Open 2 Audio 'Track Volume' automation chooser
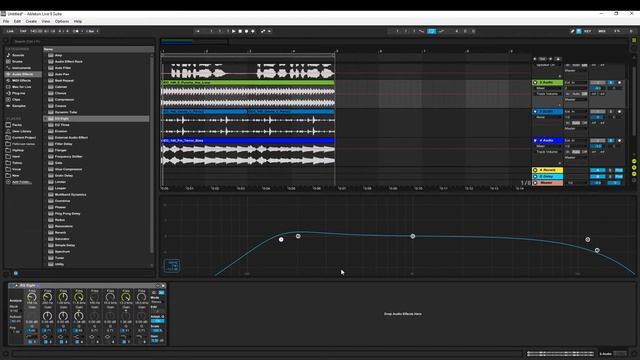The image size is (640, 360). coord(547,94)
